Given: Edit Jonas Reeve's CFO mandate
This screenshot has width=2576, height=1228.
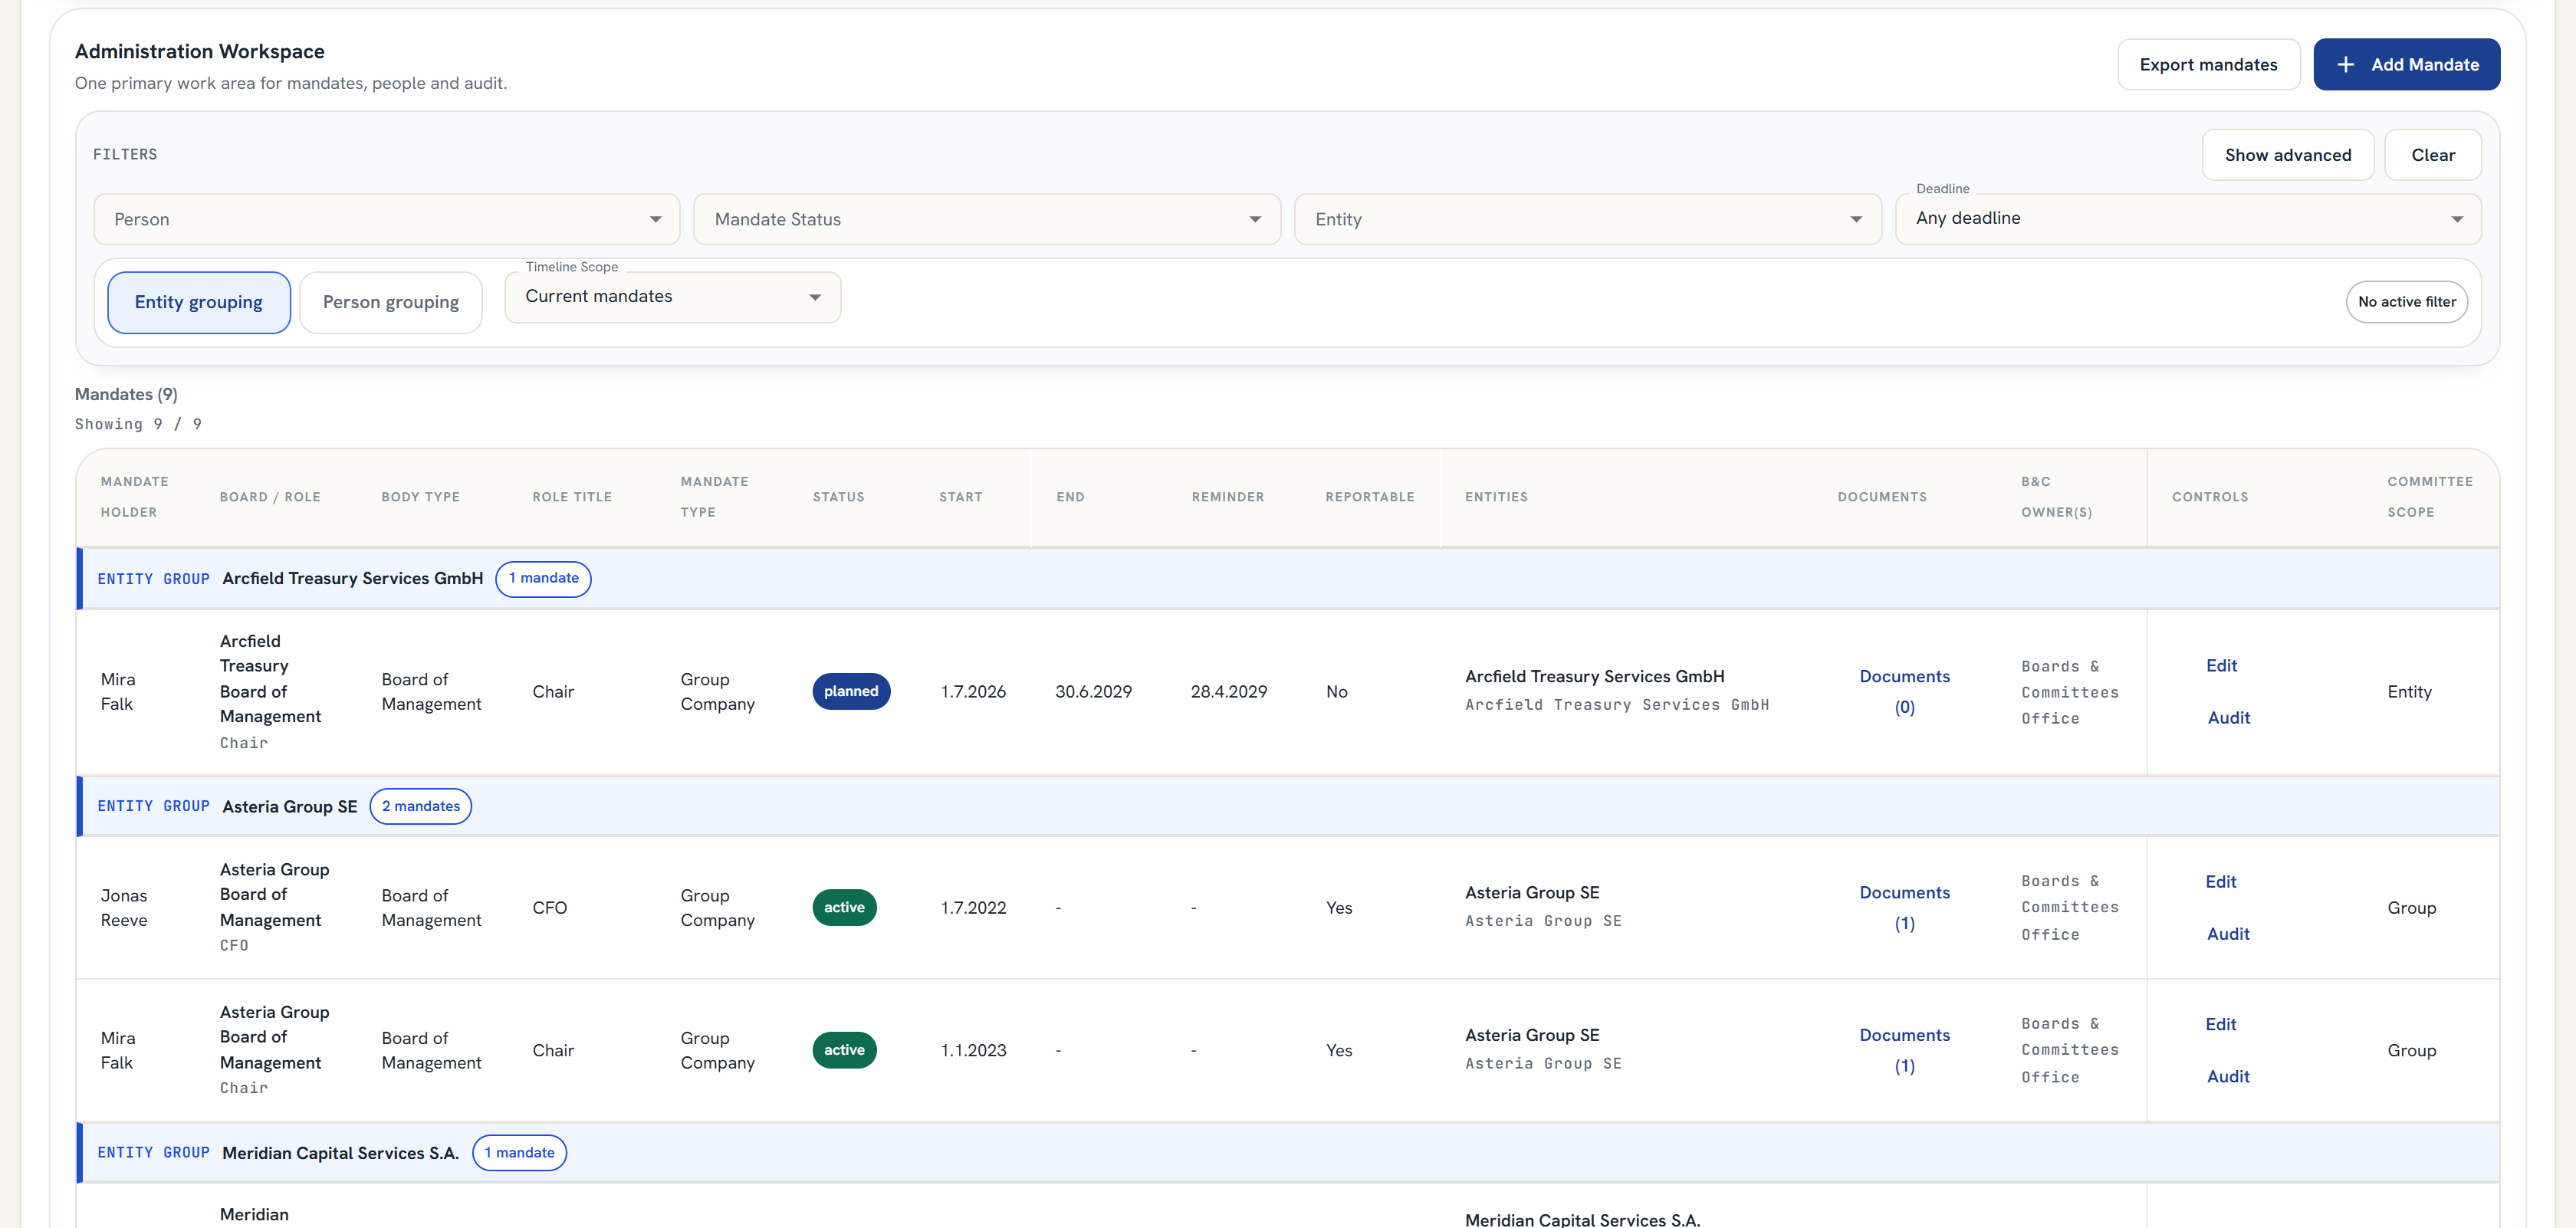Looking at the screenshot, I should pos(2220,882).
